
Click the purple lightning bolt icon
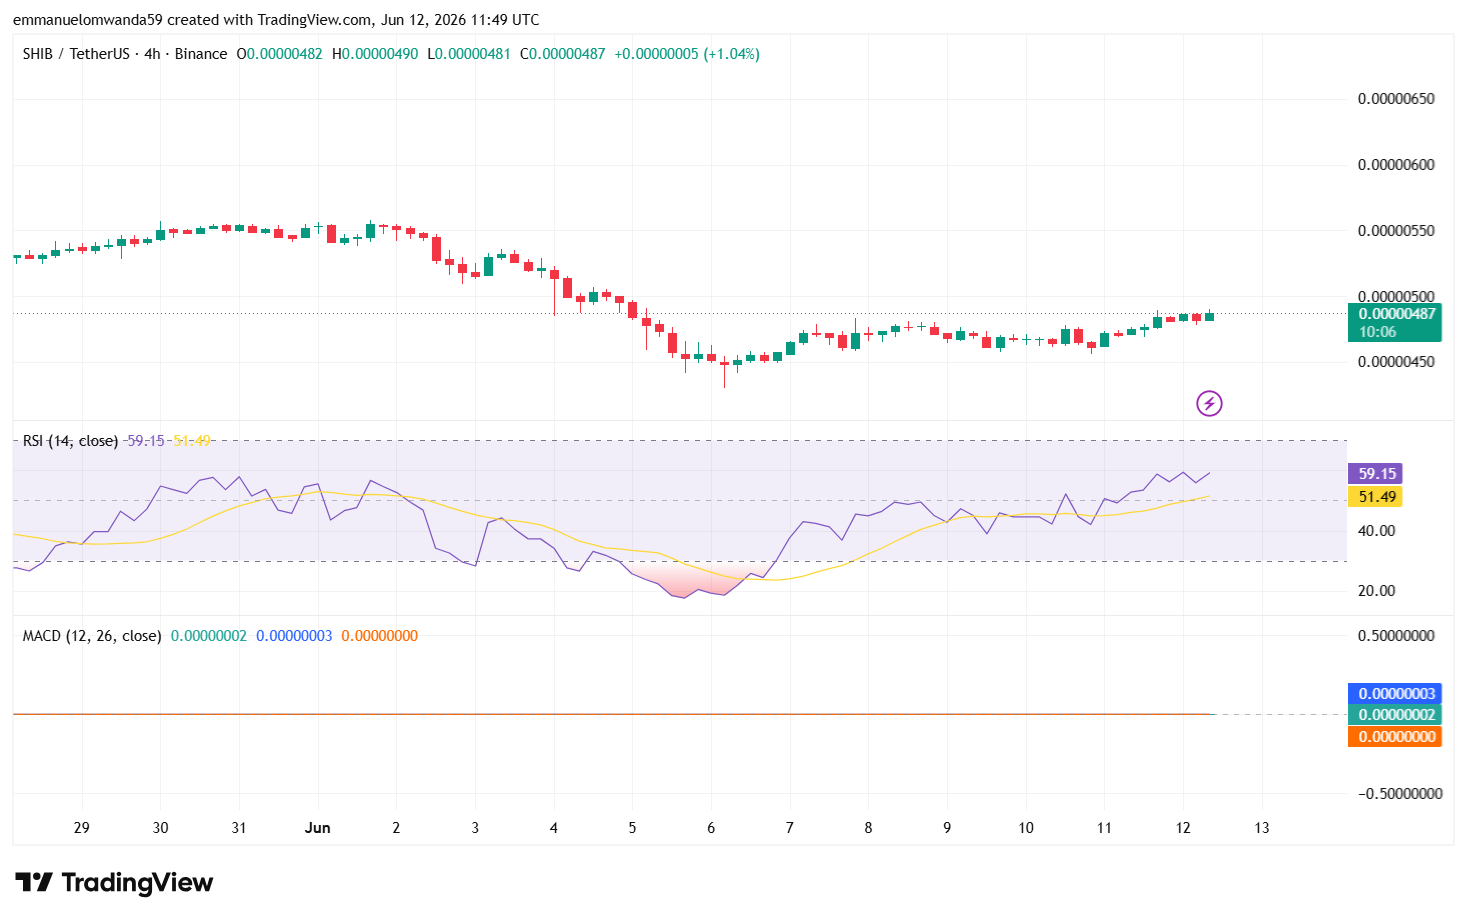[x=1209, y=403]
